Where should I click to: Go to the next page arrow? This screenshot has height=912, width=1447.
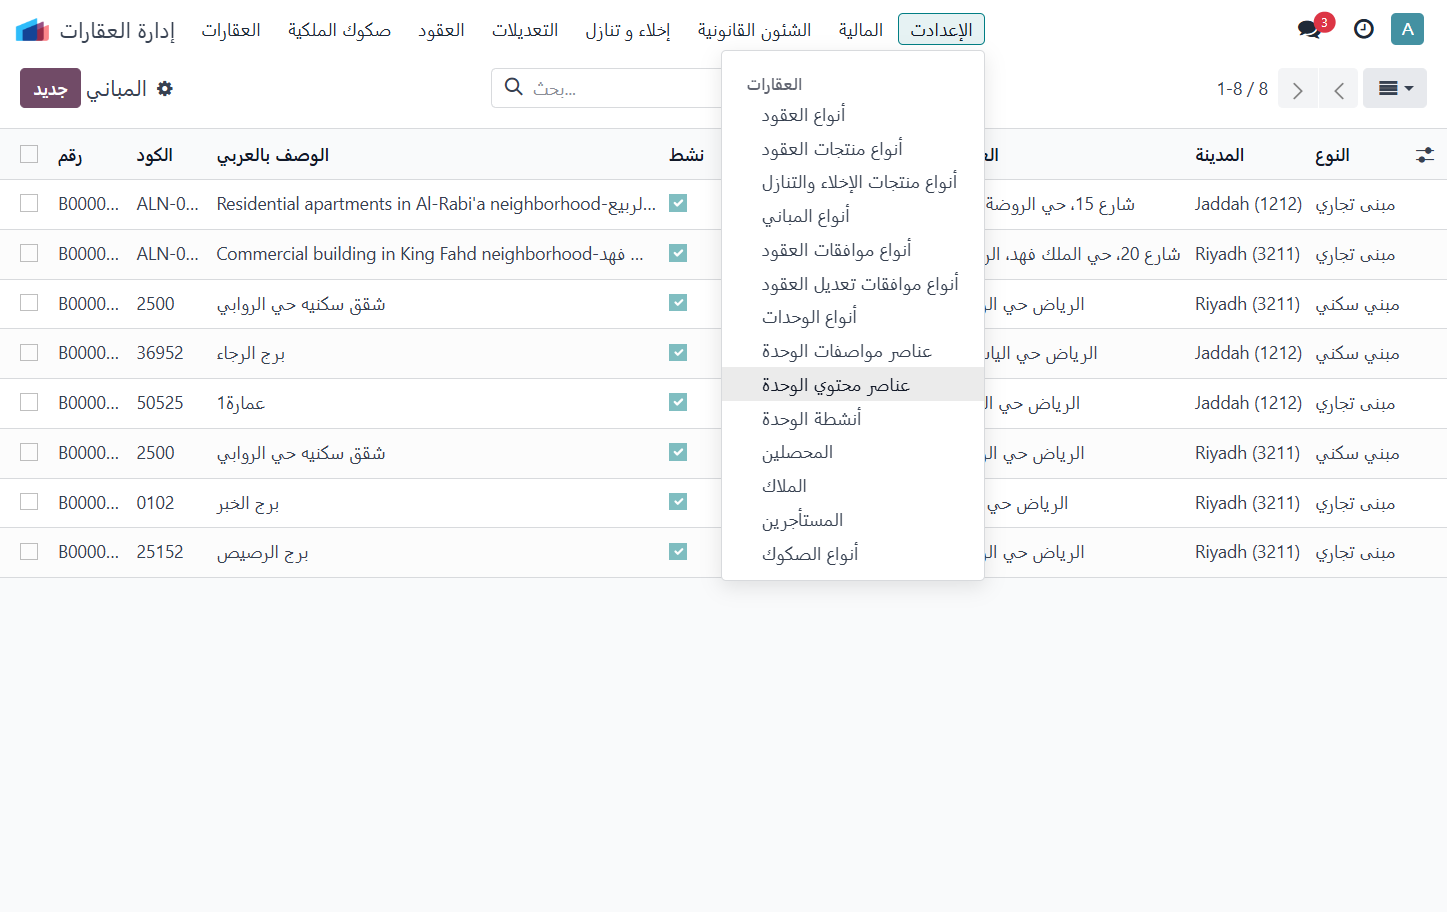(1298, 89)
